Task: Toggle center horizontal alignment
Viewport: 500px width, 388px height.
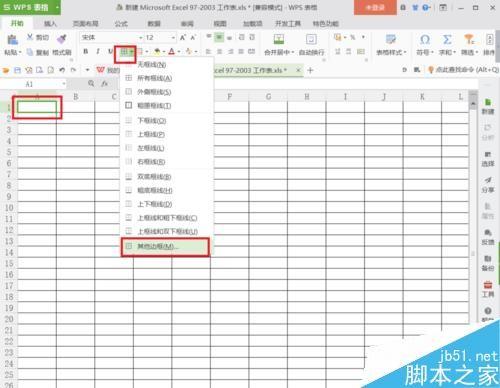Action: pyautogui.click(x=219, y=52)
